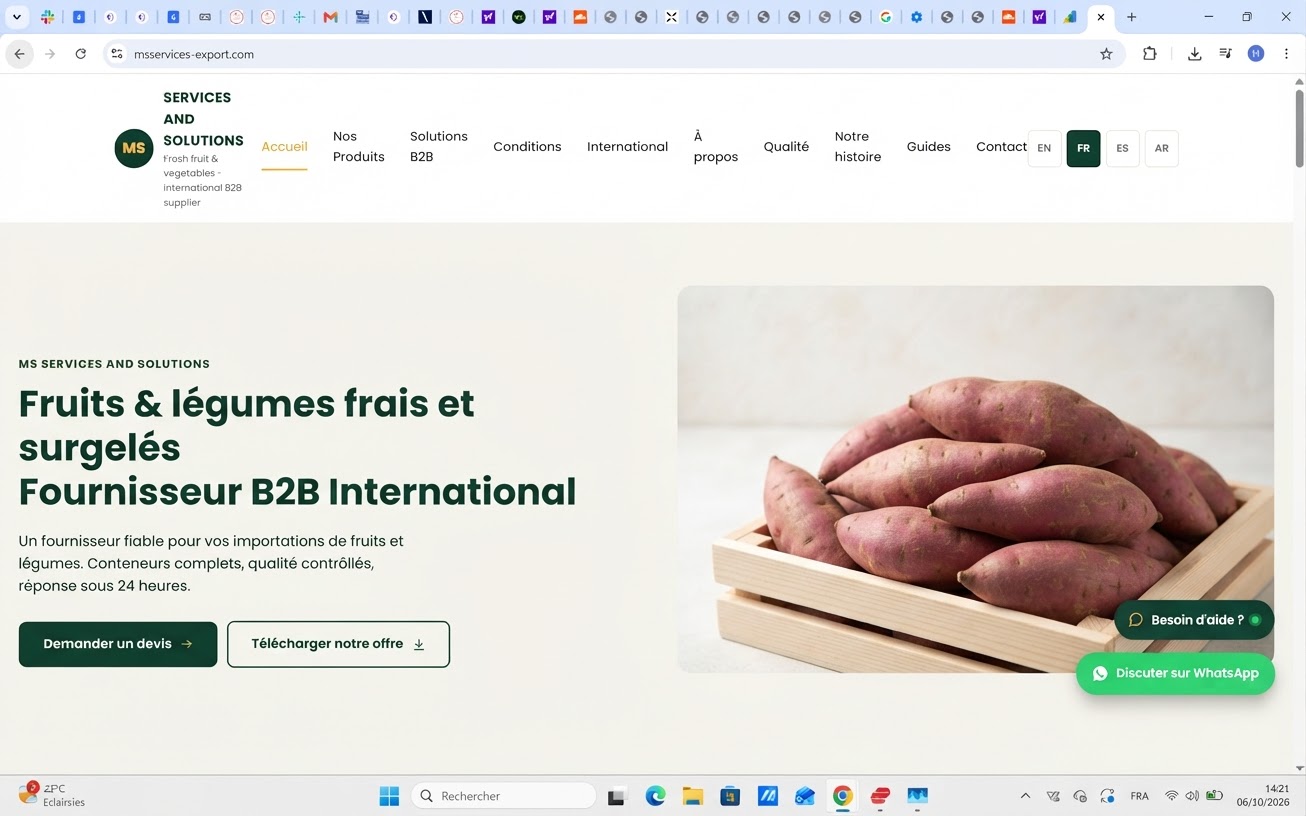Open the International menu link
Viewport: 1306px width, 816px height.
point(627,147)
